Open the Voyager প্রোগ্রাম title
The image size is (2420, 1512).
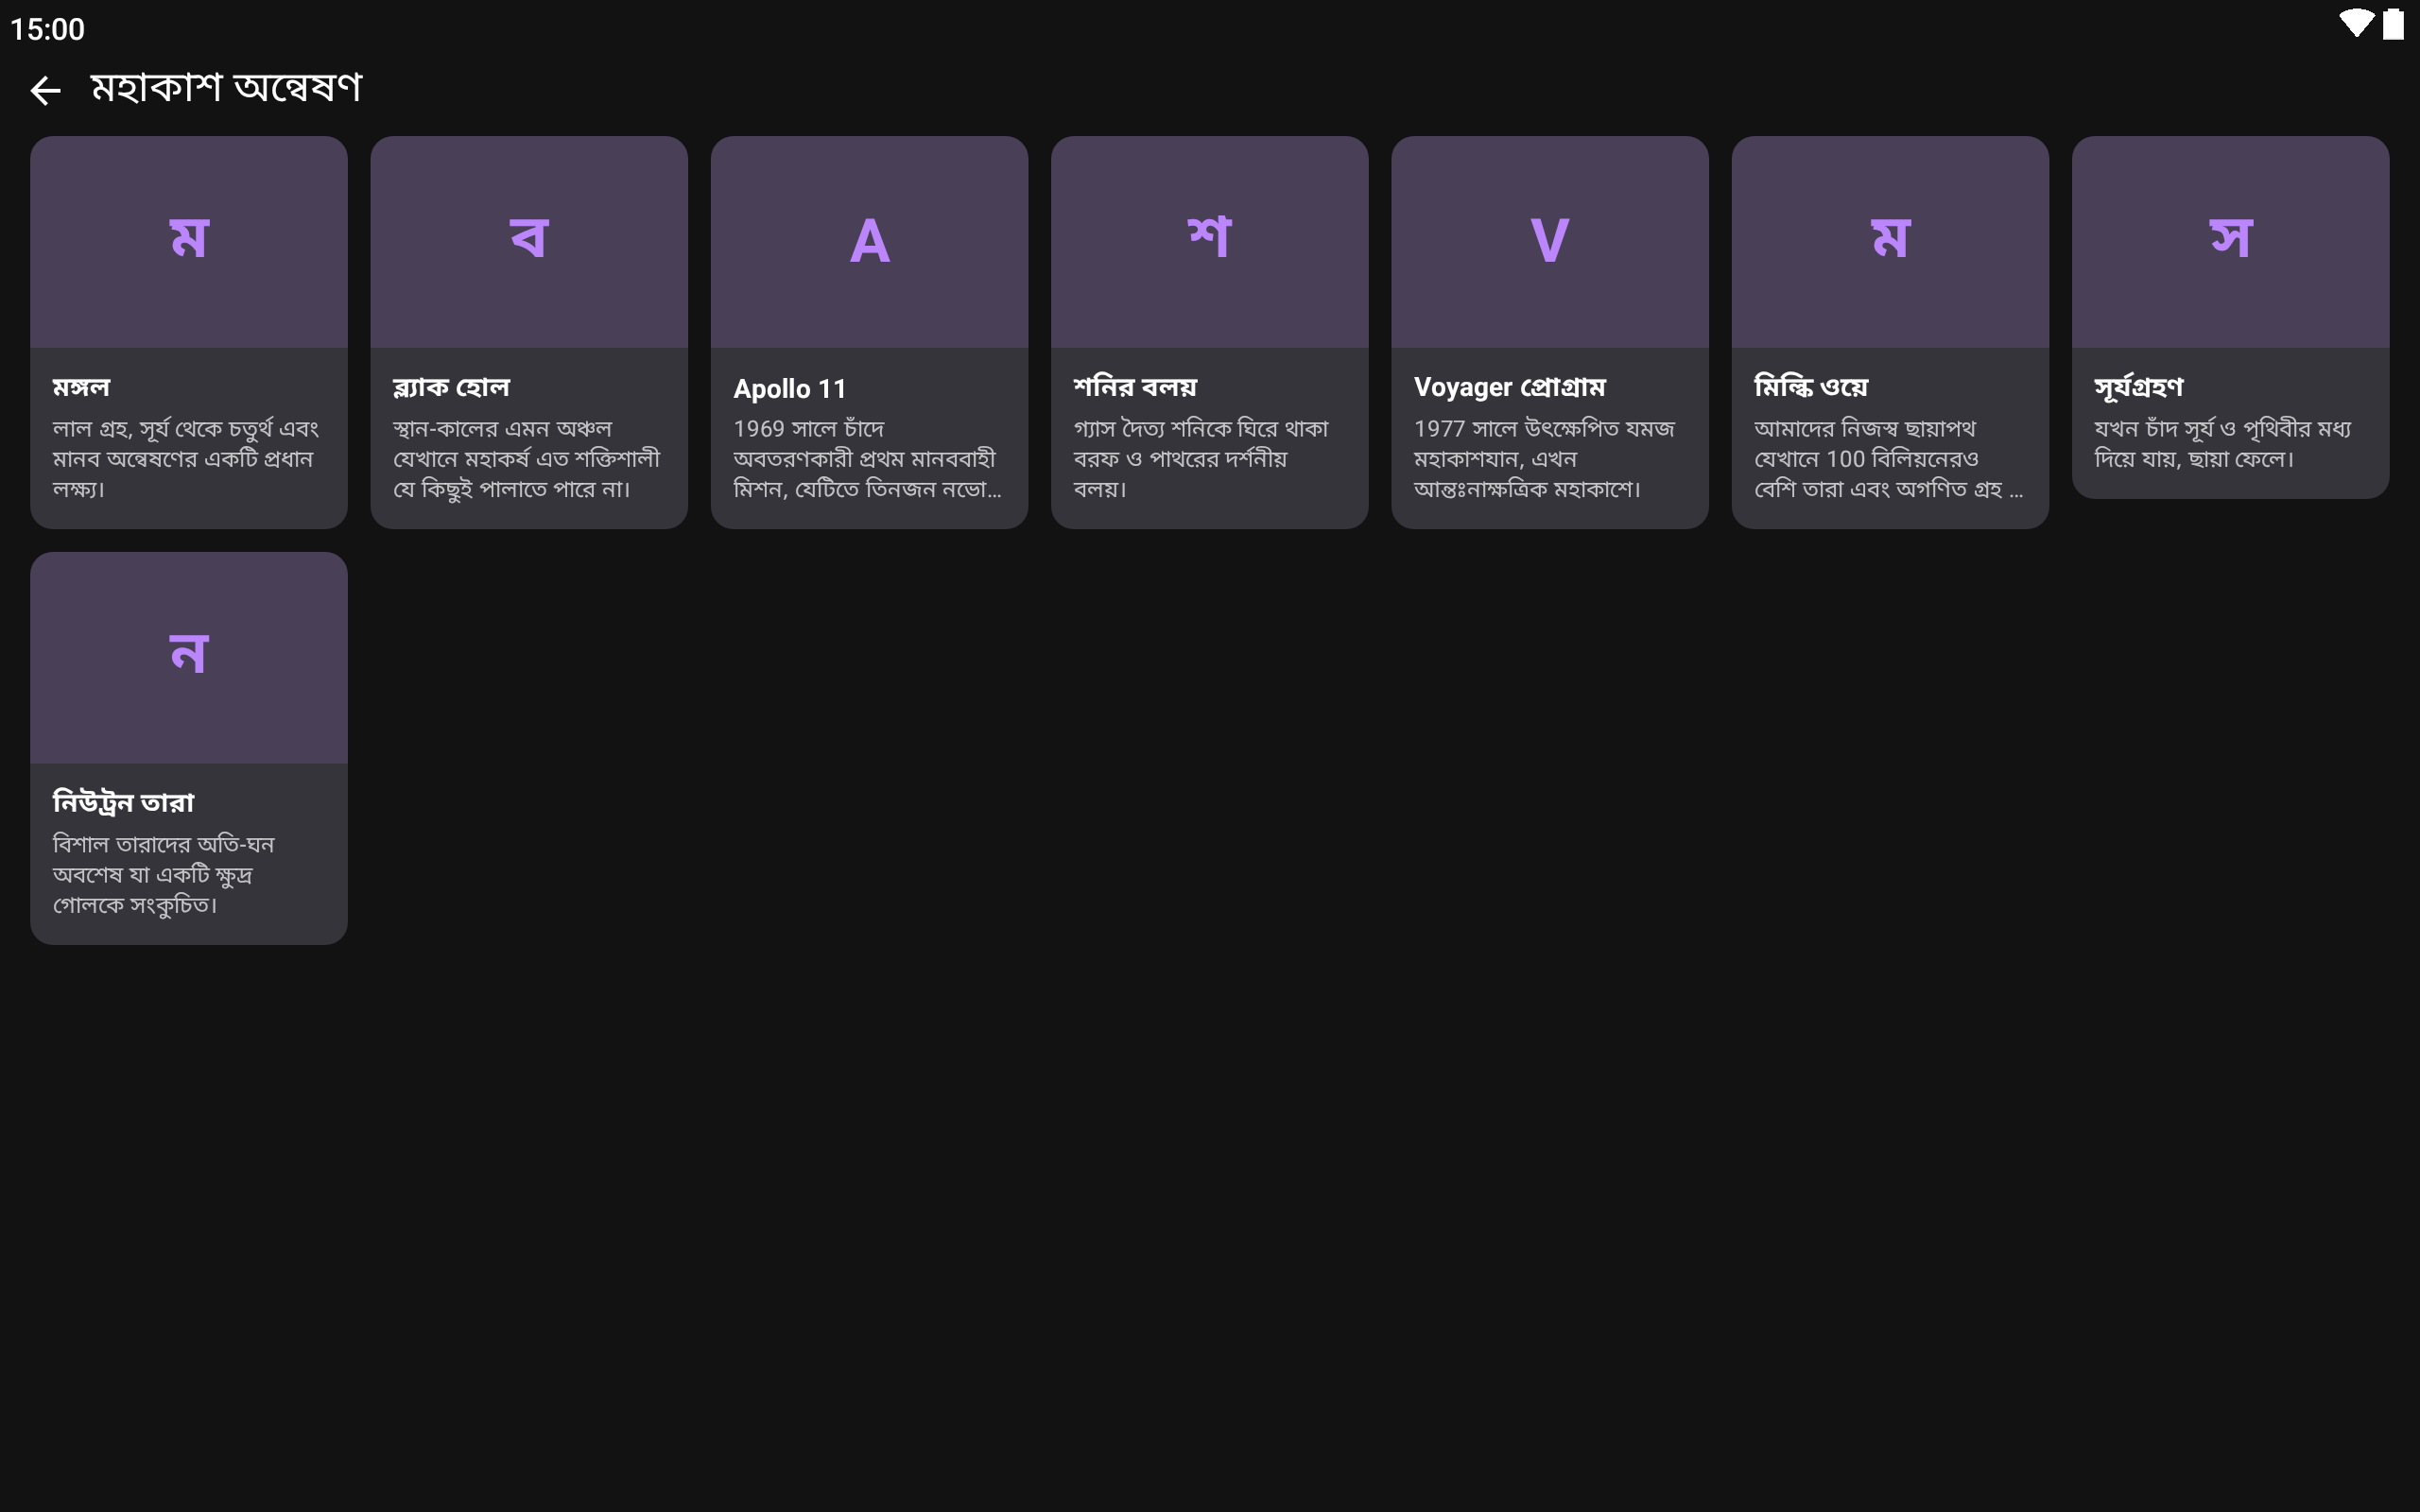pyautogui.click(x=1509, y=387)
